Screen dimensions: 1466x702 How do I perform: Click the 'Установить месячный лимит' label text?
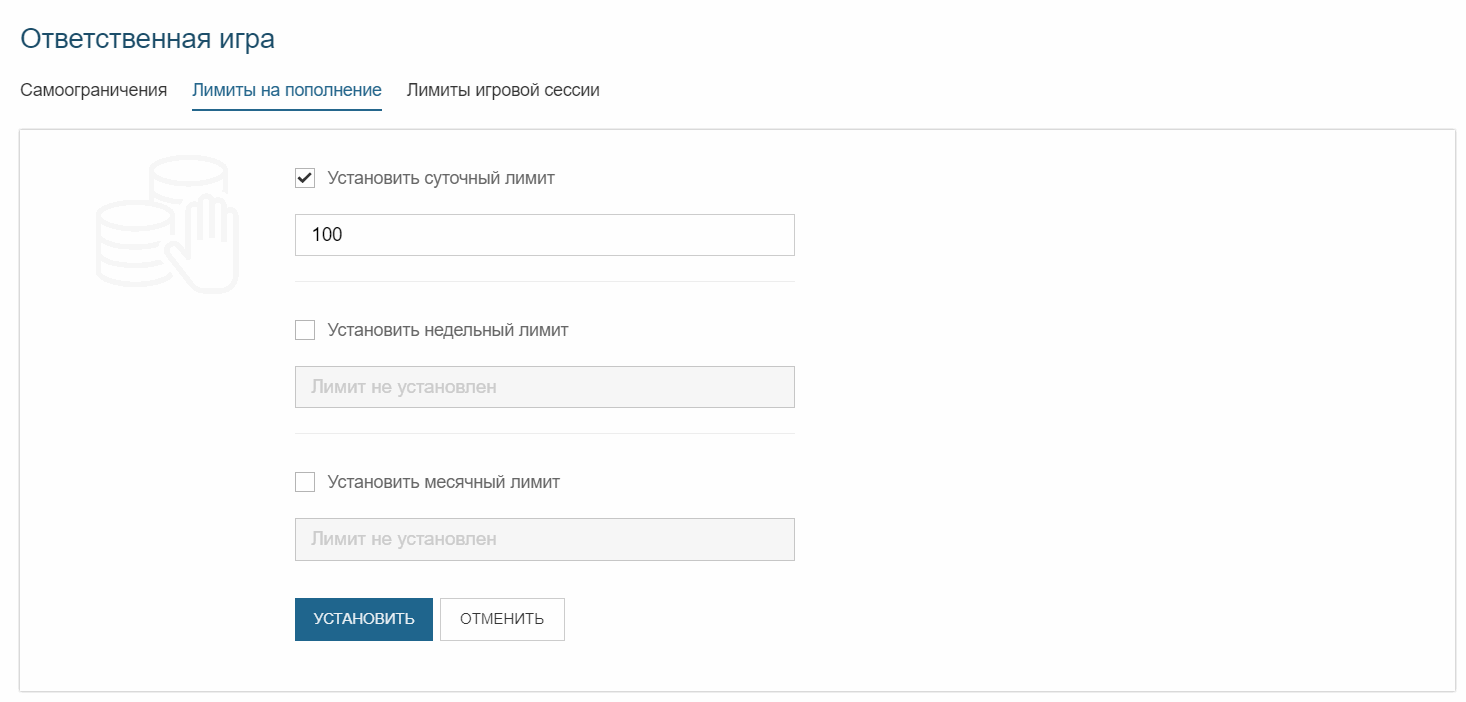pyautogui.click(x=443, y=482)
